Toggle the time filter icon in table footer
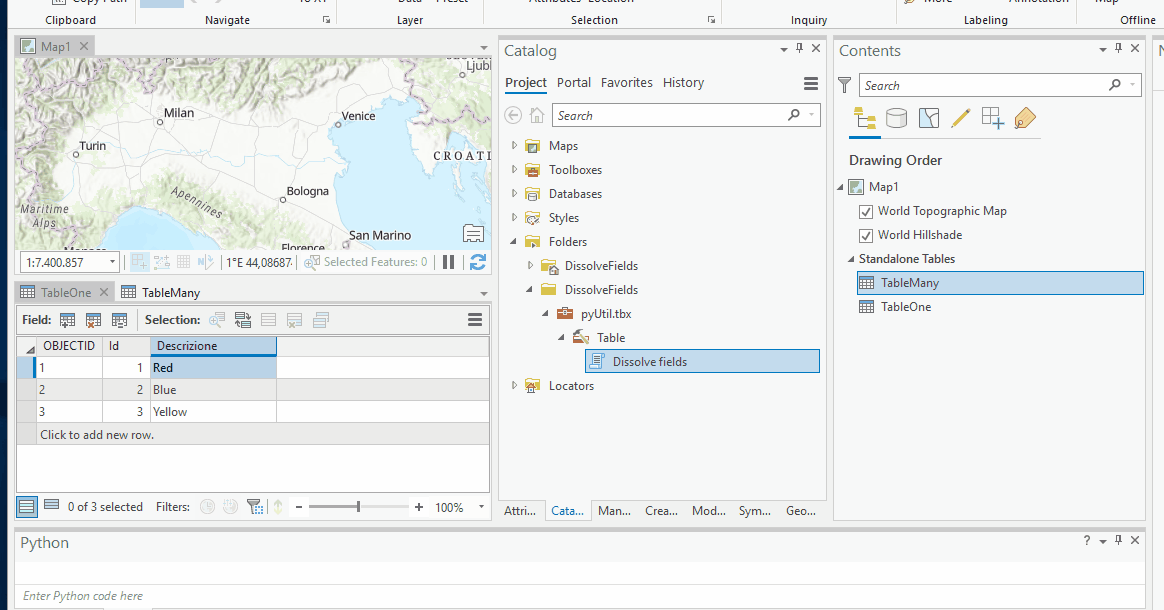The width and height of the screenshot is (1164, 610). (208, 507)
